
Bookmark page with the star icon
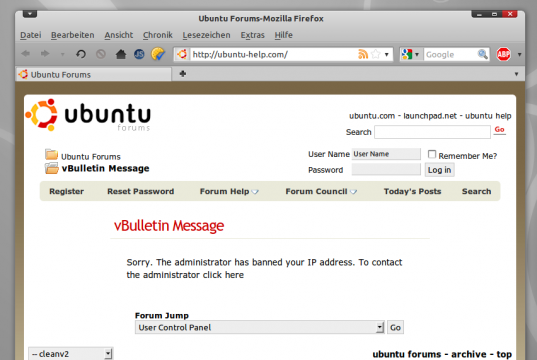376,54
